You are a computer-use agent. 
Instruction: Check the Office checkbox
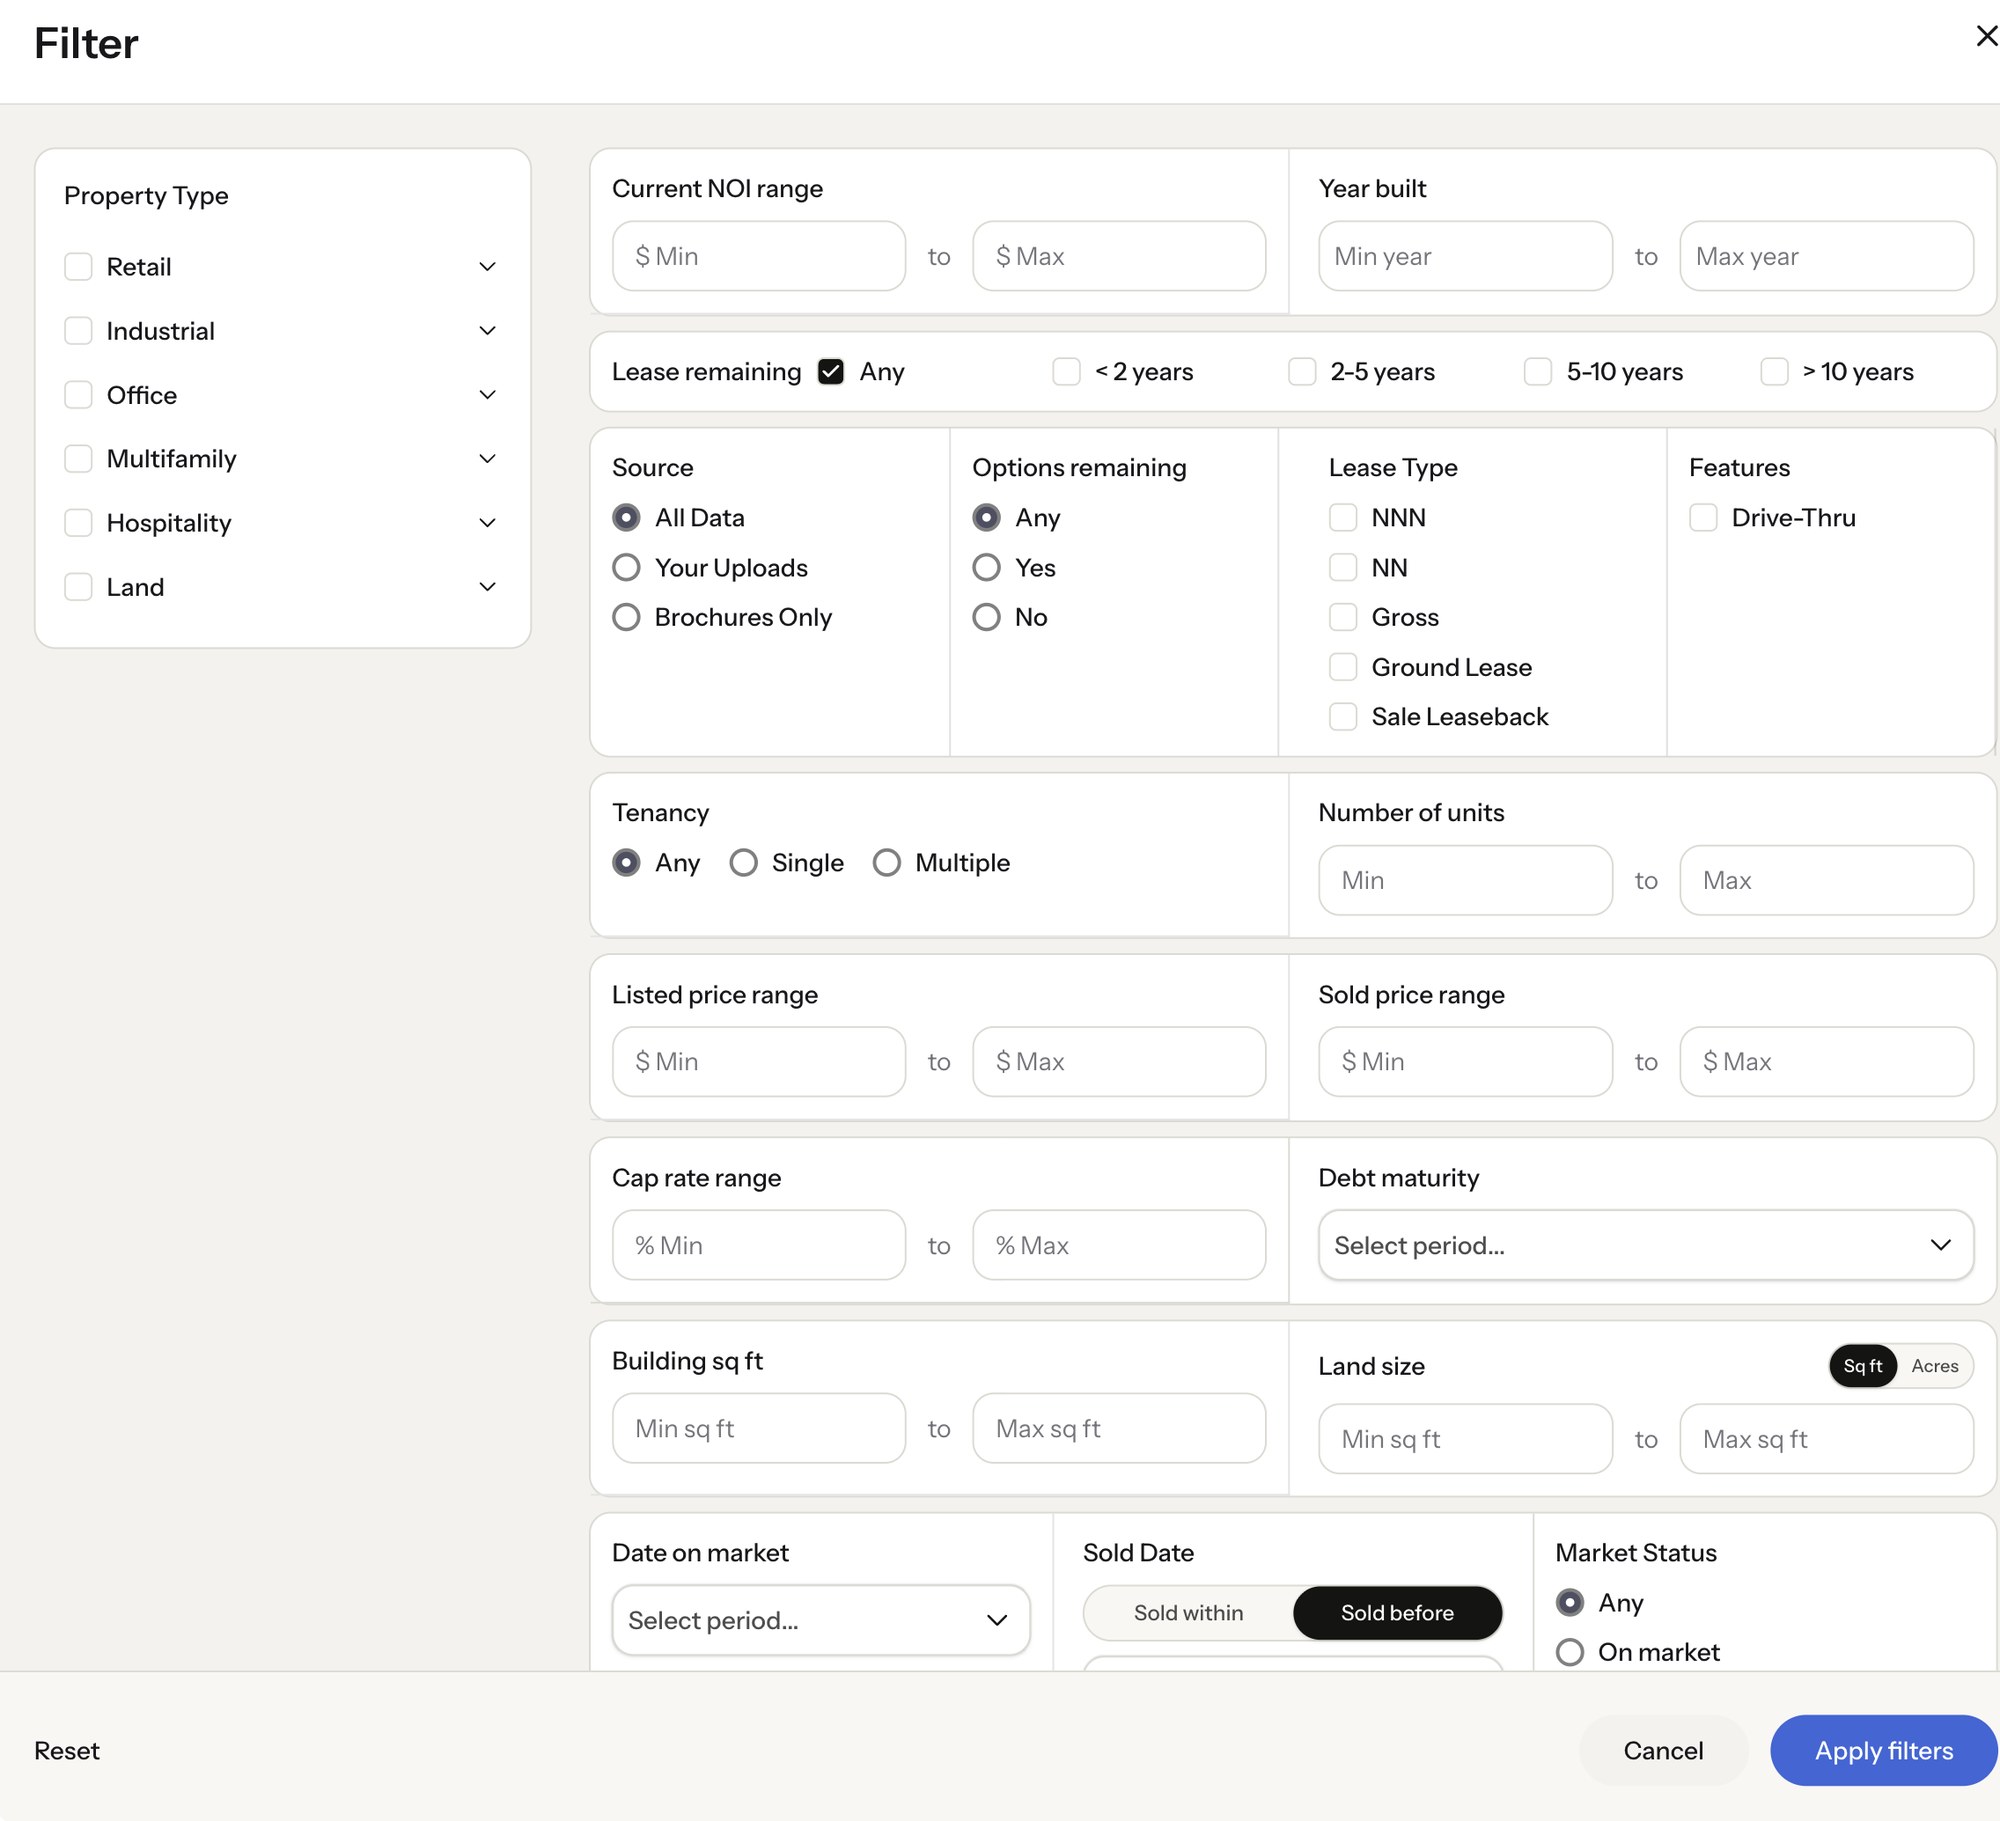[78, 395]
